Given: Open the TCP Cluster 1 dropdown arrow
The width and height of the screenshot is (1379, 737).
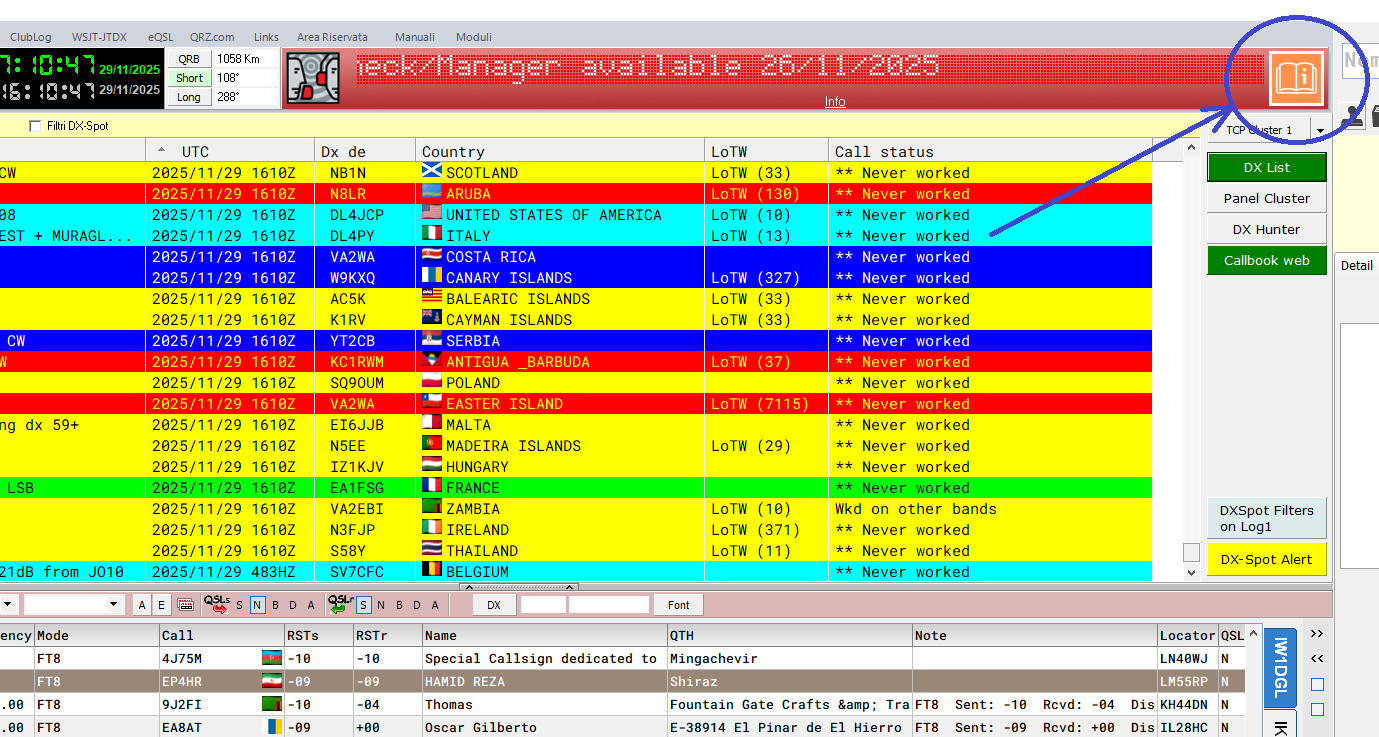Looking at the screenshot, I should click(x=1319, y=130).
